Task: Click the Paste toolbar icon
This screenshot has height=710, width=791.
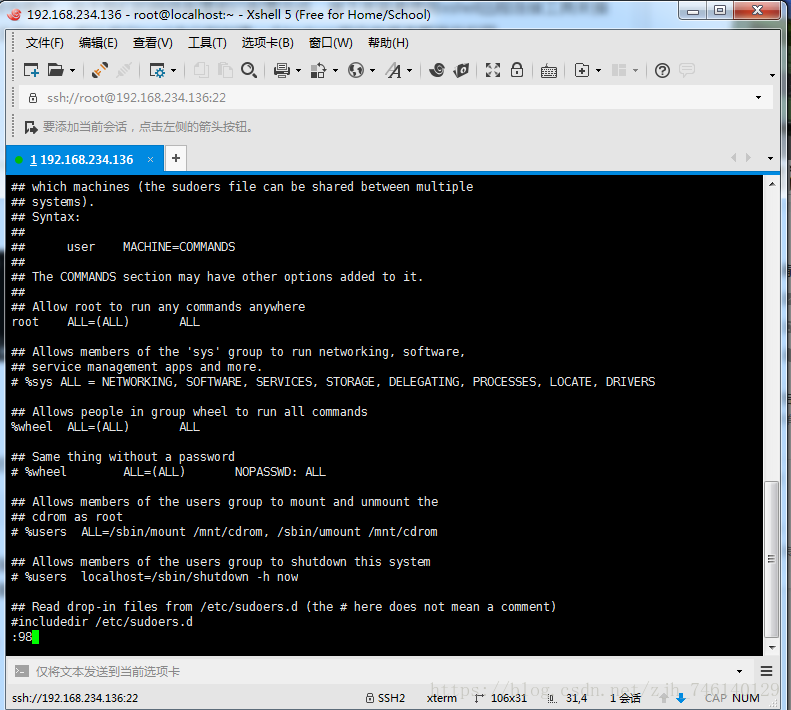Action: click(x=225, y=70)
